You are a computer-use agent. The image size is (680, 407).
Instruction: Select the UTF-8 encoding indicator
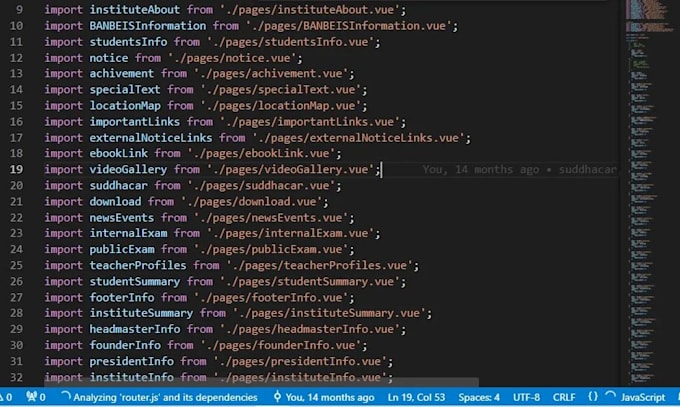tap(526, 397)
